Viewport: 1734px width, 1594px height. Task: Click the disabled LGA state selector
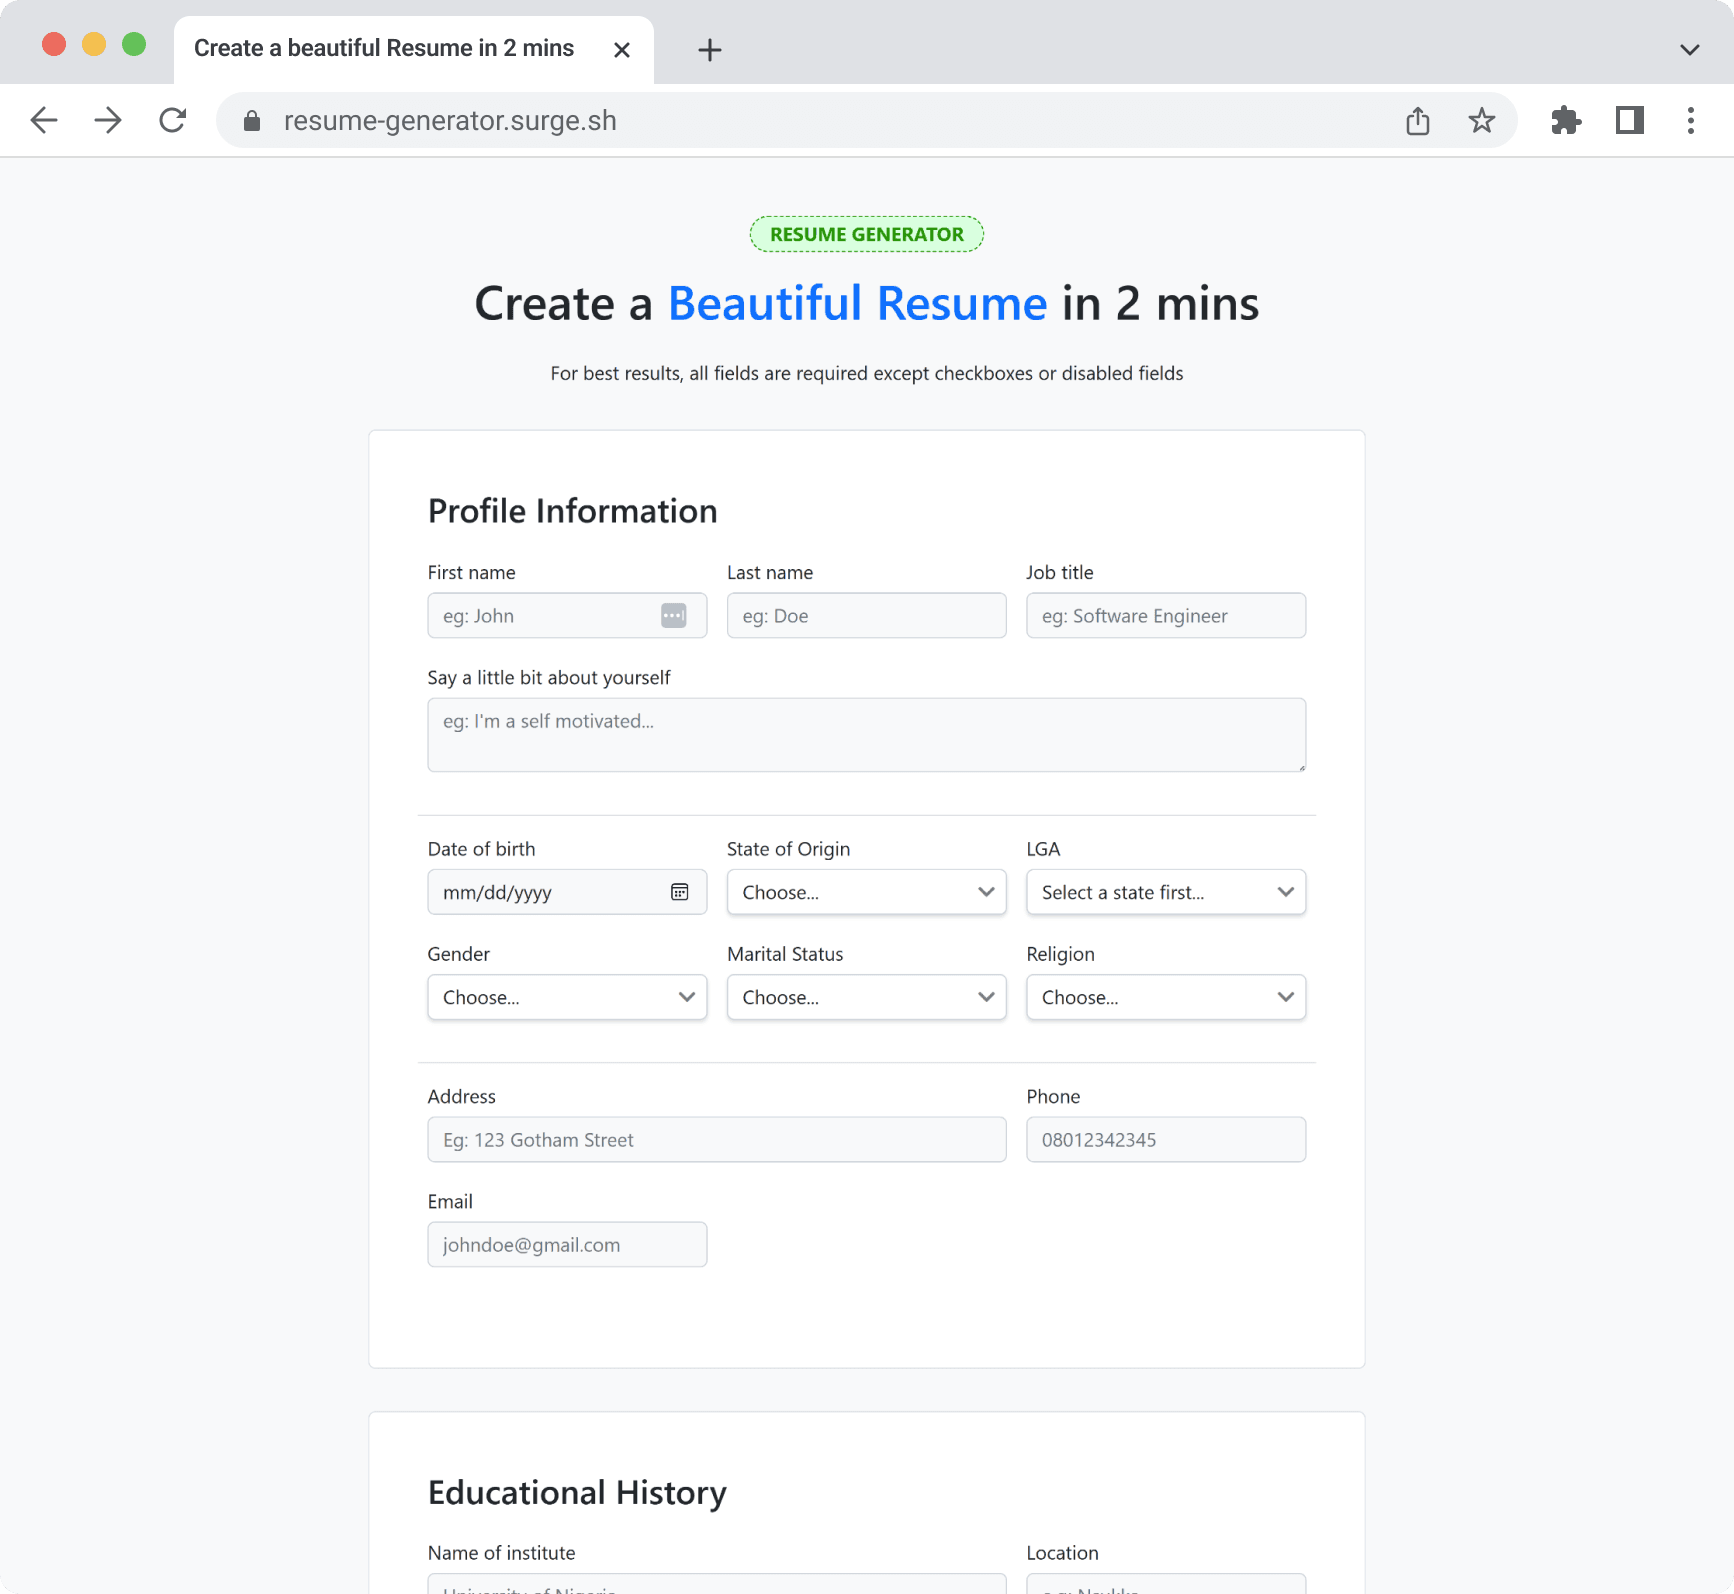pyautogui.click(x=1165, y=891)
